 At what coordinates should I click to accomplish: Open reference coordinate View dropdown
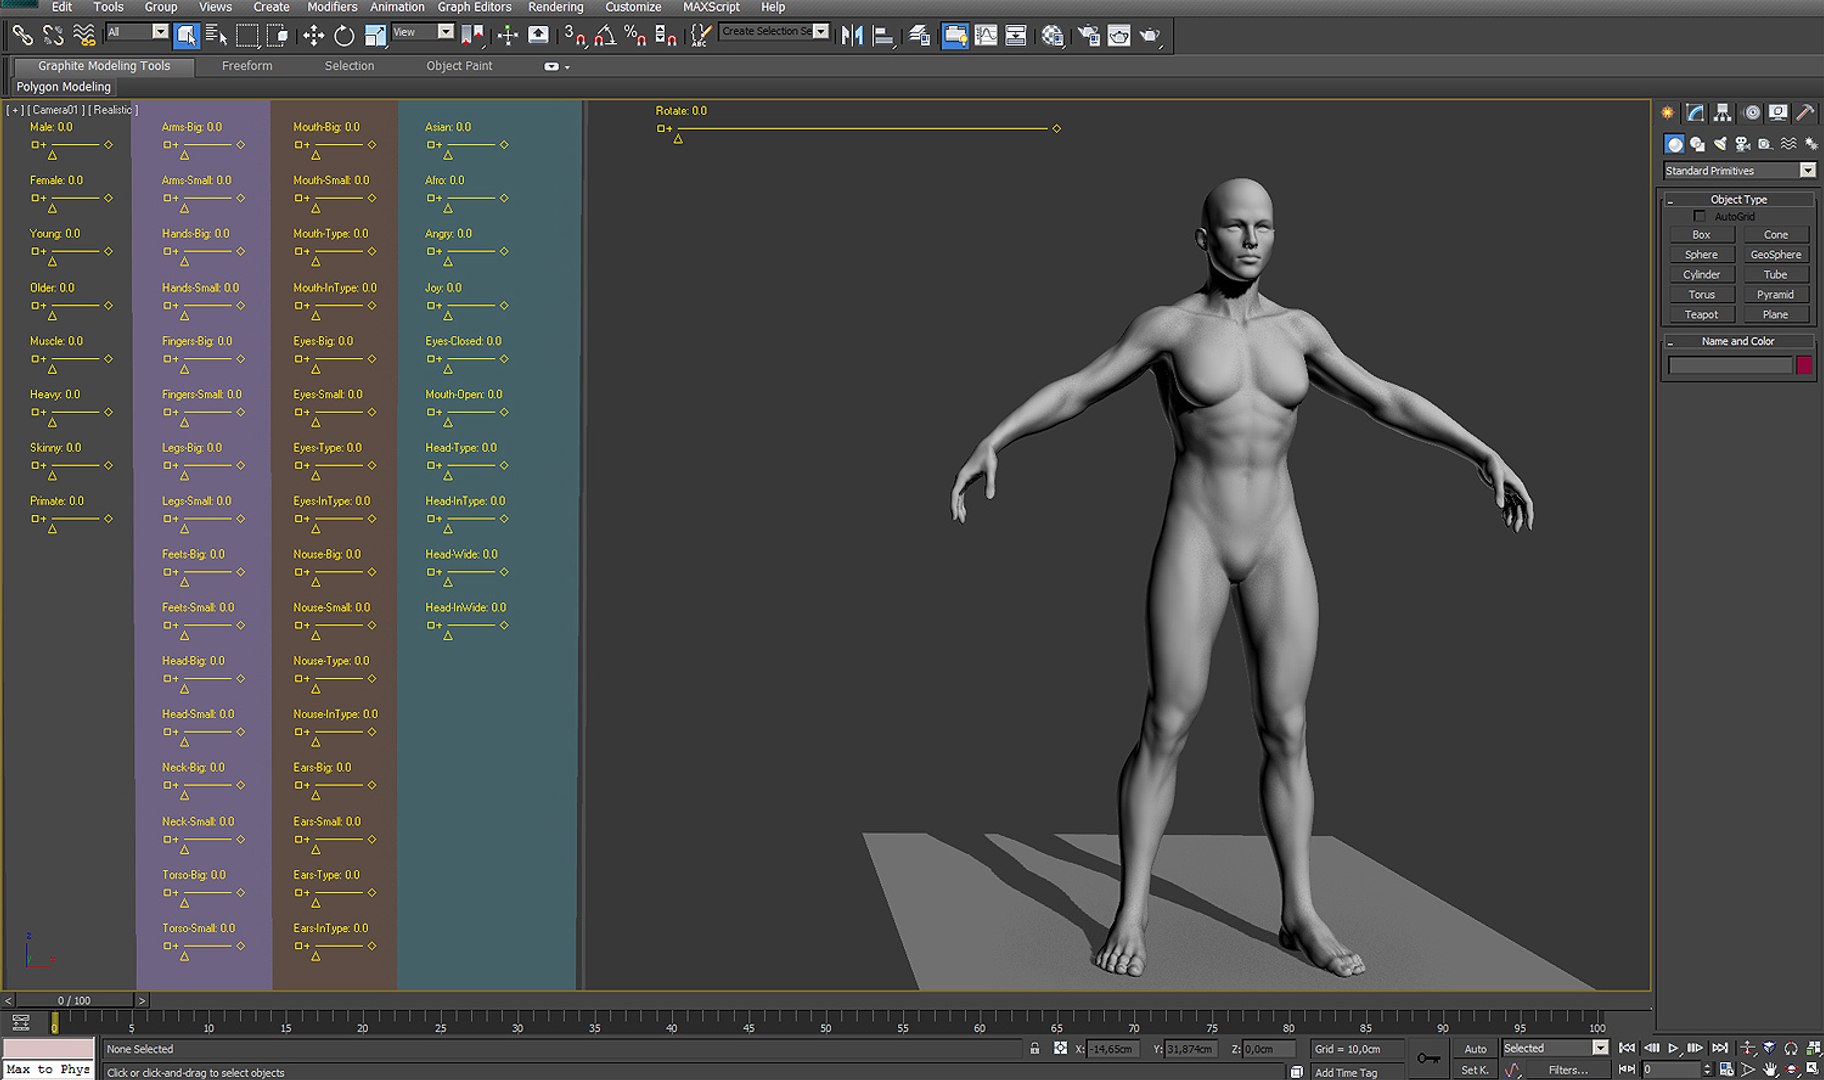tap(422, 32)
